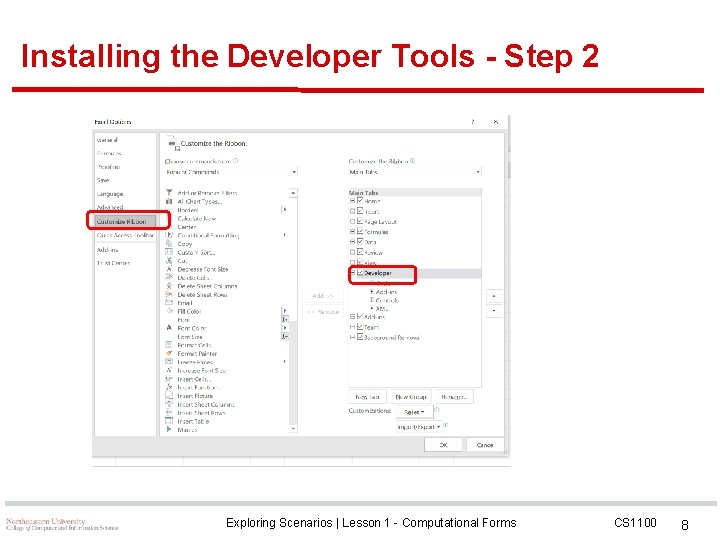Expand the Insert tab tree node
The width and height of the screenshot is (720, 540).
tap(352, 211)
